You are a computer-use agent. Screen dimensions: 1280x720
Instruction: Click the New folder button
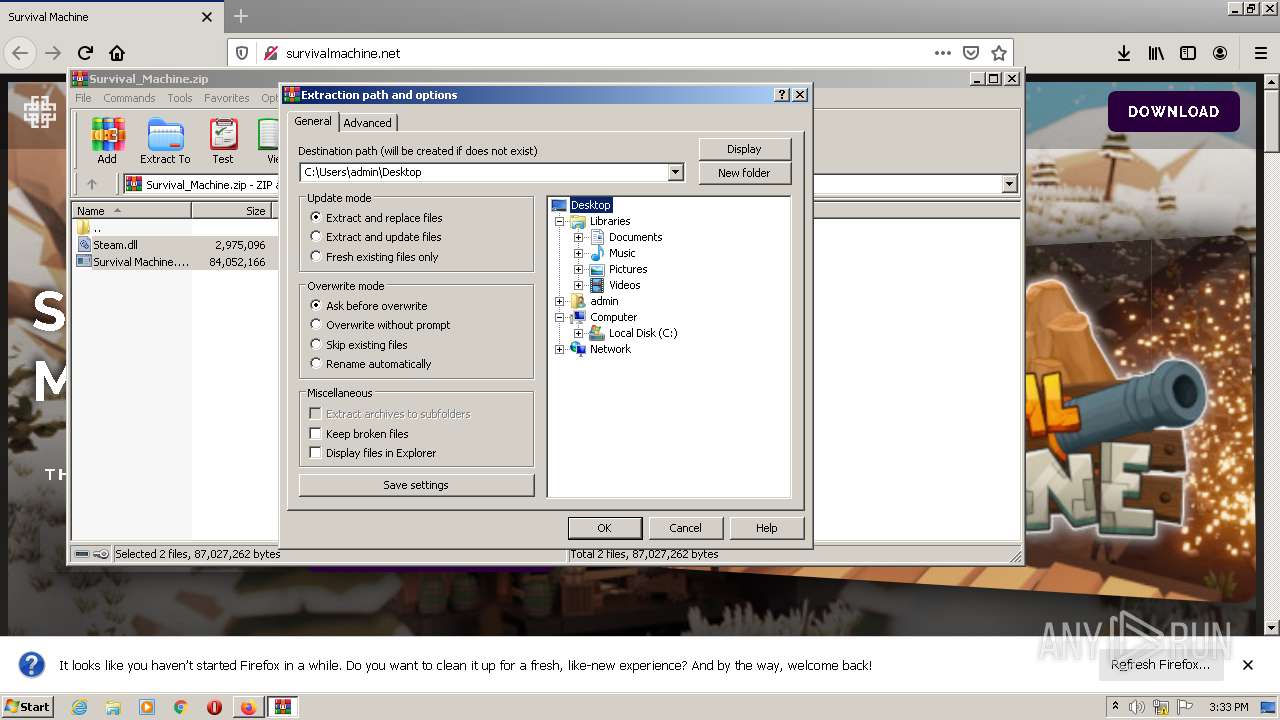pos(744,173)
